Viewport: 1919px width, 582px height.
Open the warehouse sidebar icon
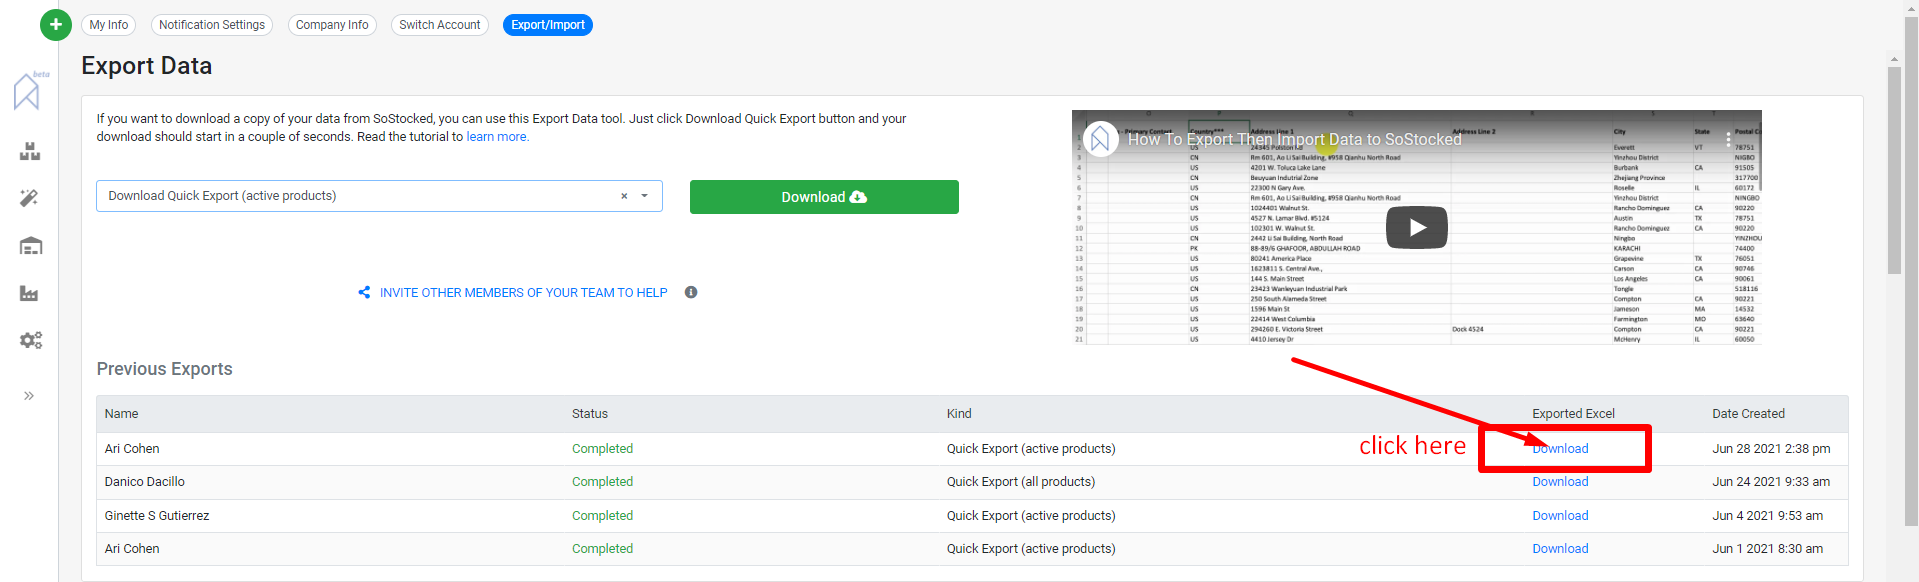(x=31, y=246)
